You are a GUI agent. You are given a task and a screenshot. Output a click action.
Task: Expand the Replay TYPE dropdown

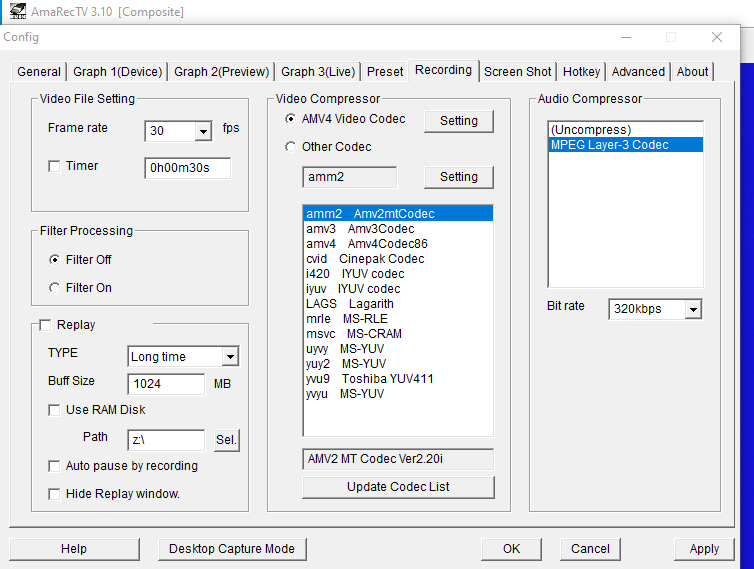coord(230,357)
